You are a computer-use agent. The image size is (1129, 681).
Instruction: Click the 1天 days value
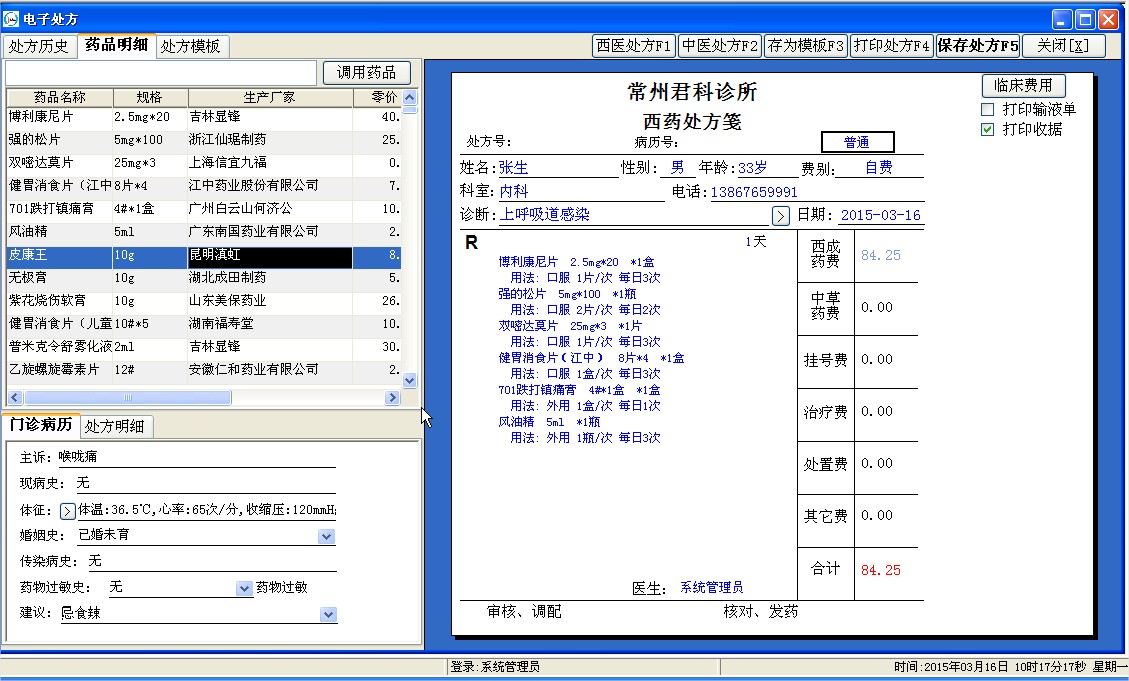coord(755,242)
